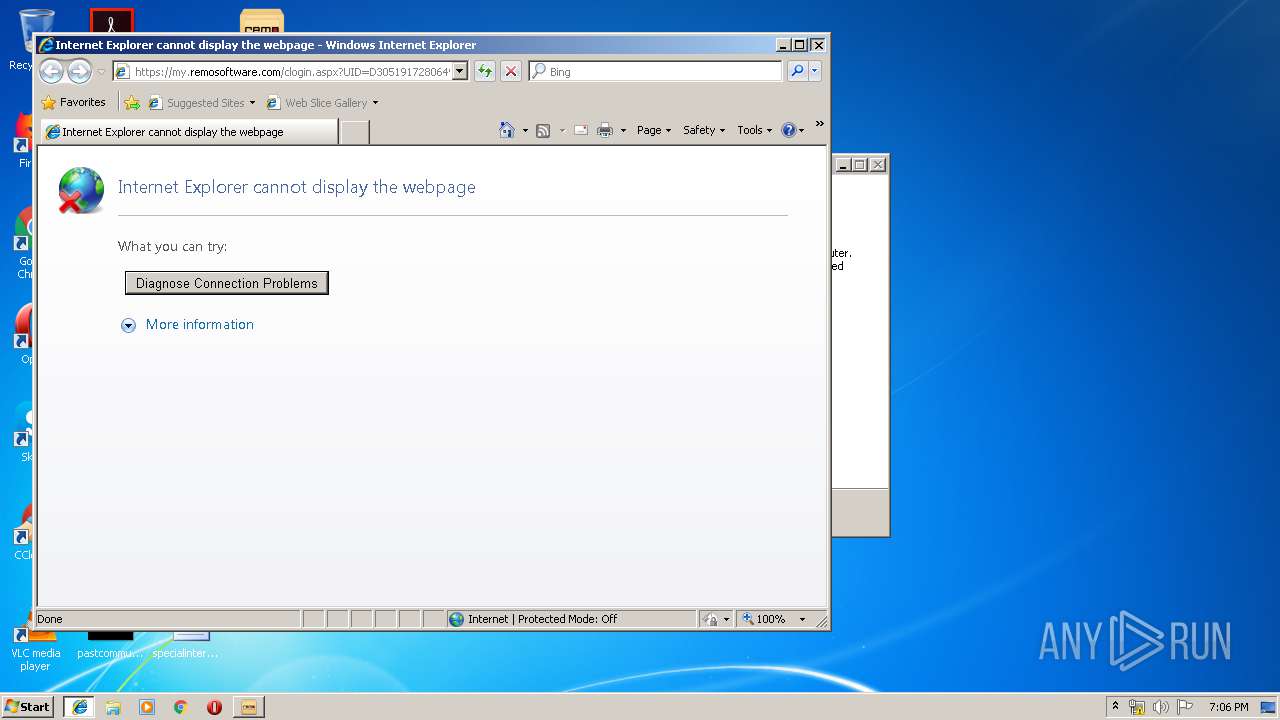Click Internet Explorer taskbar icon
1280x720 pixels.
(80, 707)
